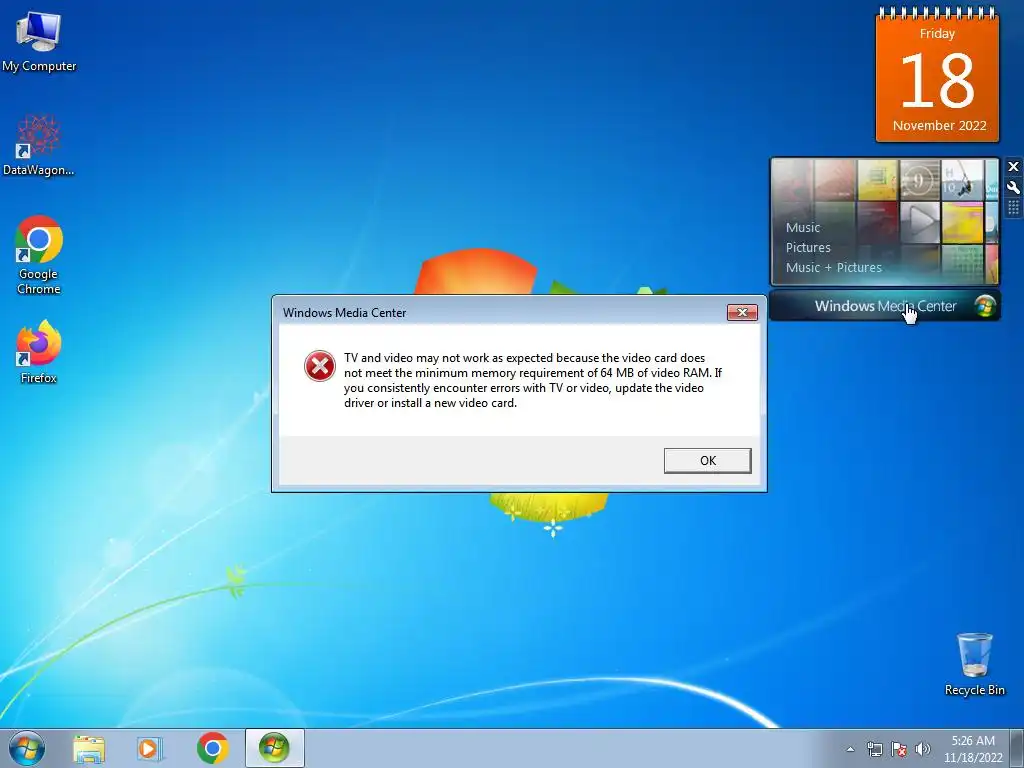
Task: Click the Windows Media Center dialog title
Action: pos(344,313)
